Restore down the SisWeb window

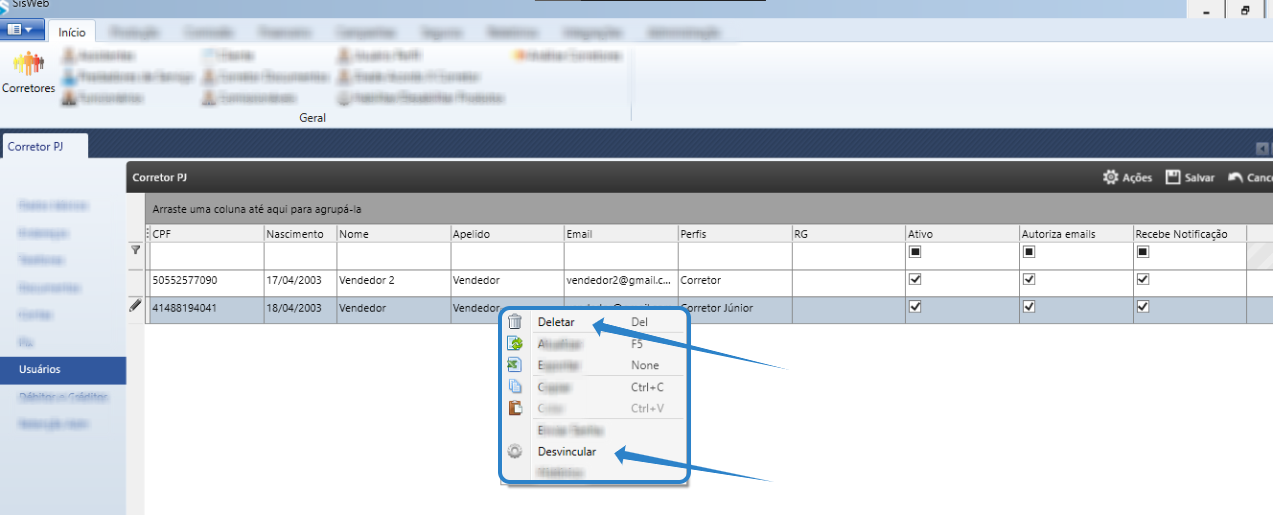[x=1245, y=10]
